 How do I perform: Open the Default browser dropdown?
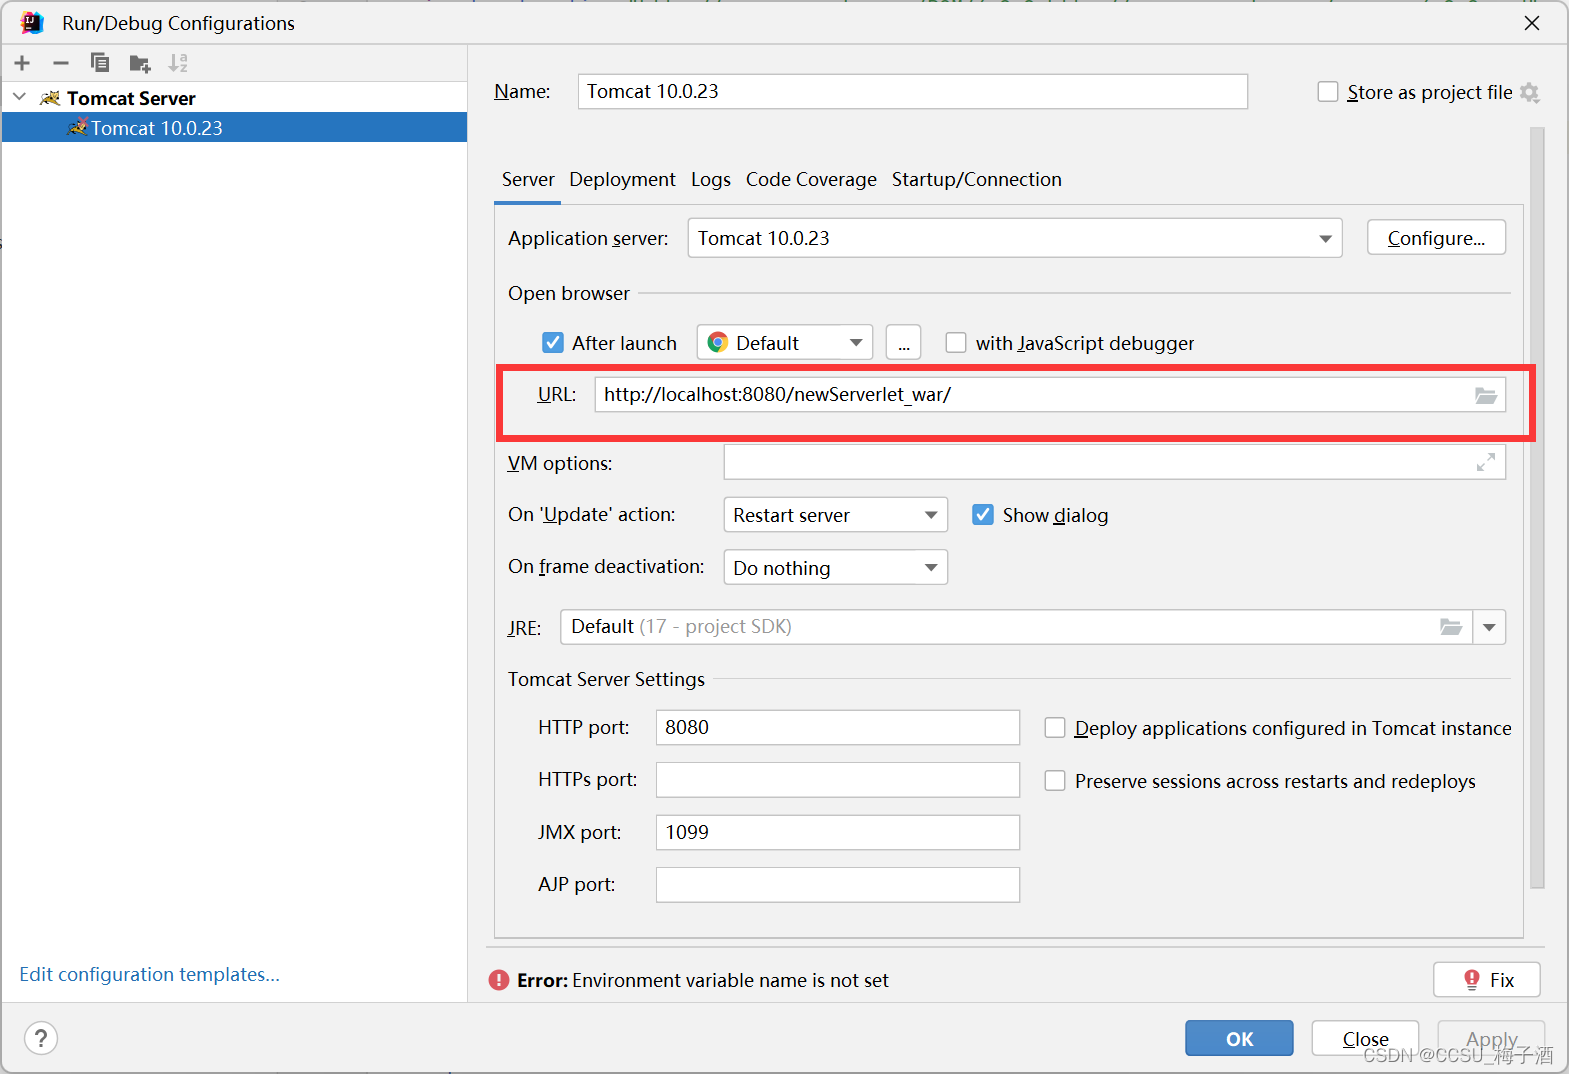coord(785,343)
